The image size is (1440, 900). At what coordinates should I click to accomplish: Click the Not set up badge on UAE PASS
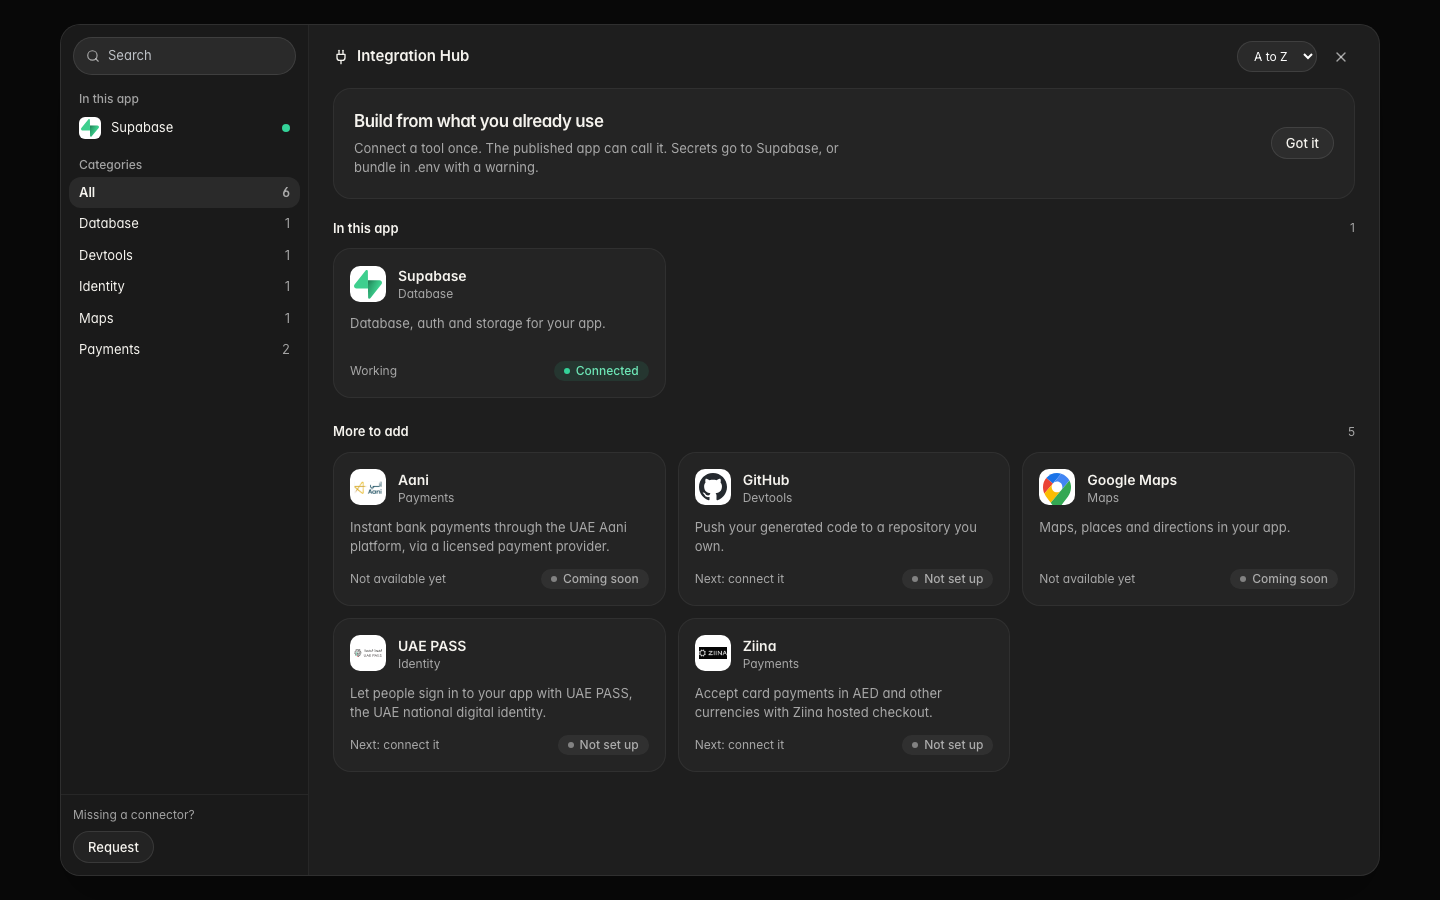[603, 745]
